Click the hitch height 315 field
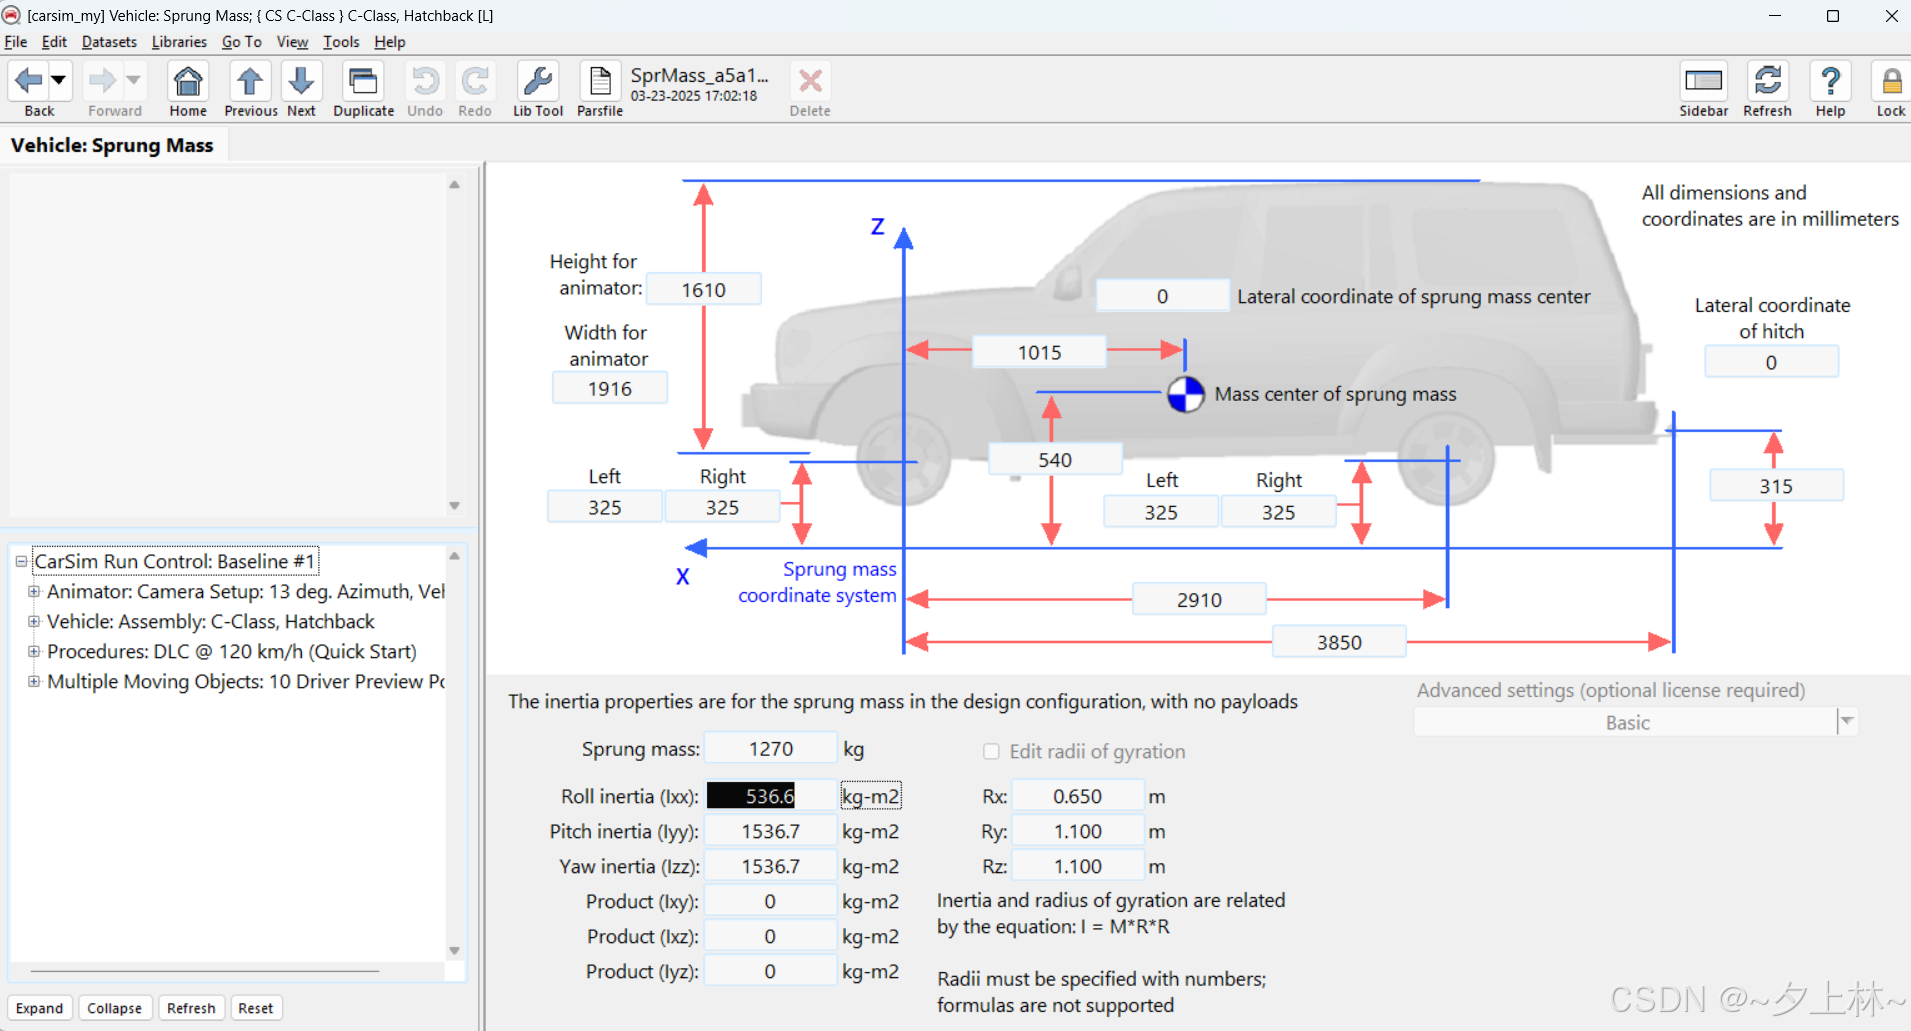 (x=1776, y=485)
